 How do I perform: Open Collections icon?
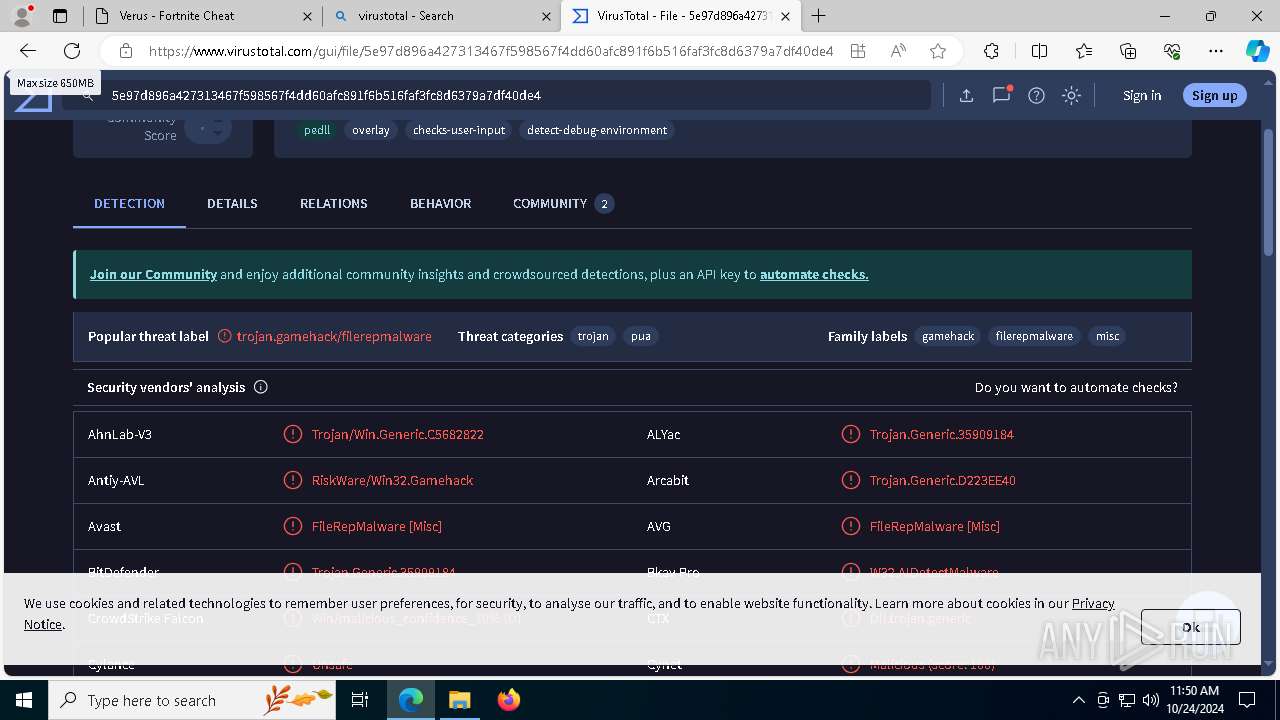1128,51
